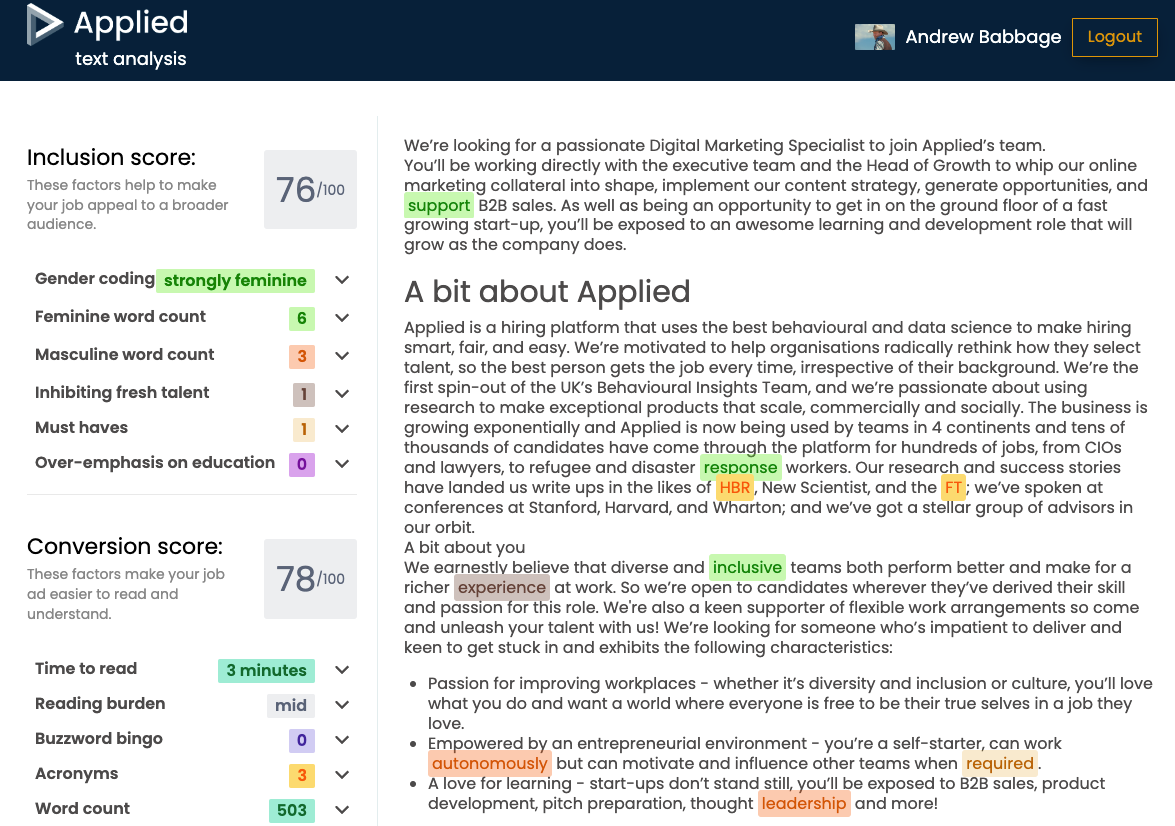Expand the Masculine word count details
The width and height of the screenshot is (1175, 826).
(x=341, y=355)
